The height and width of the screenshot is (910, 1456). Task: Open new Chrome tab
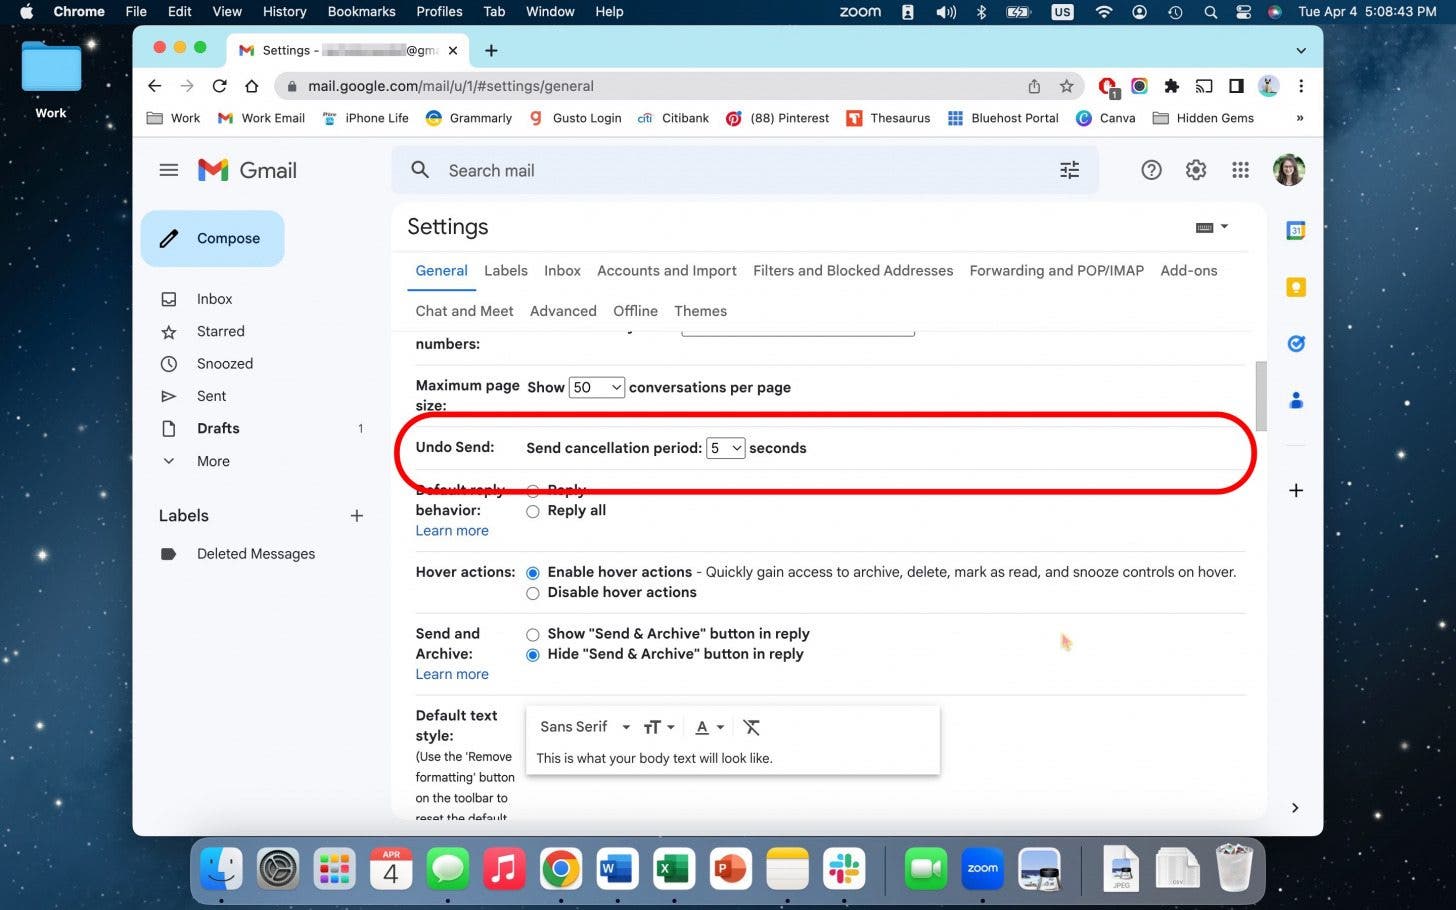[x=491, y=50]
